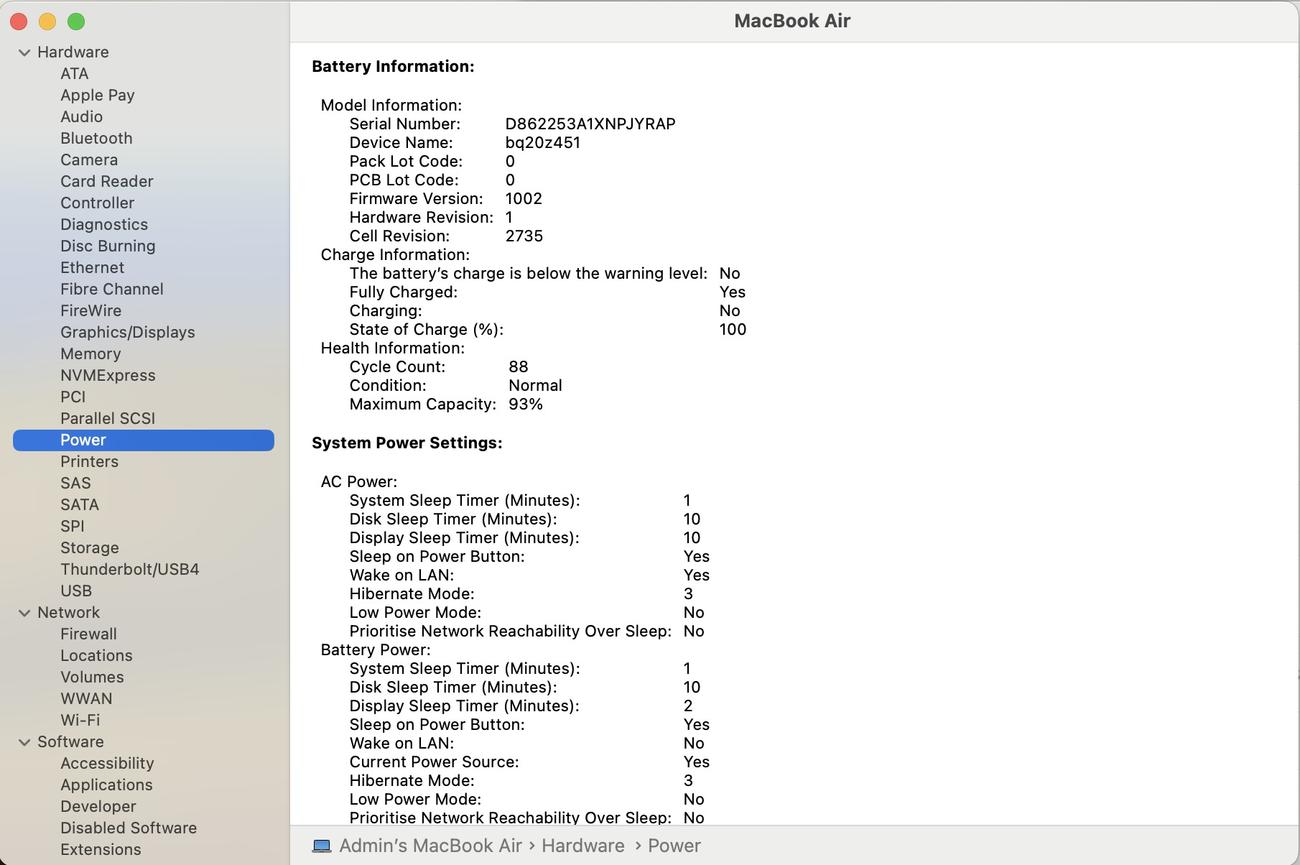Select Thunderbolt/USB4 in the sidebar

point(130,569)
